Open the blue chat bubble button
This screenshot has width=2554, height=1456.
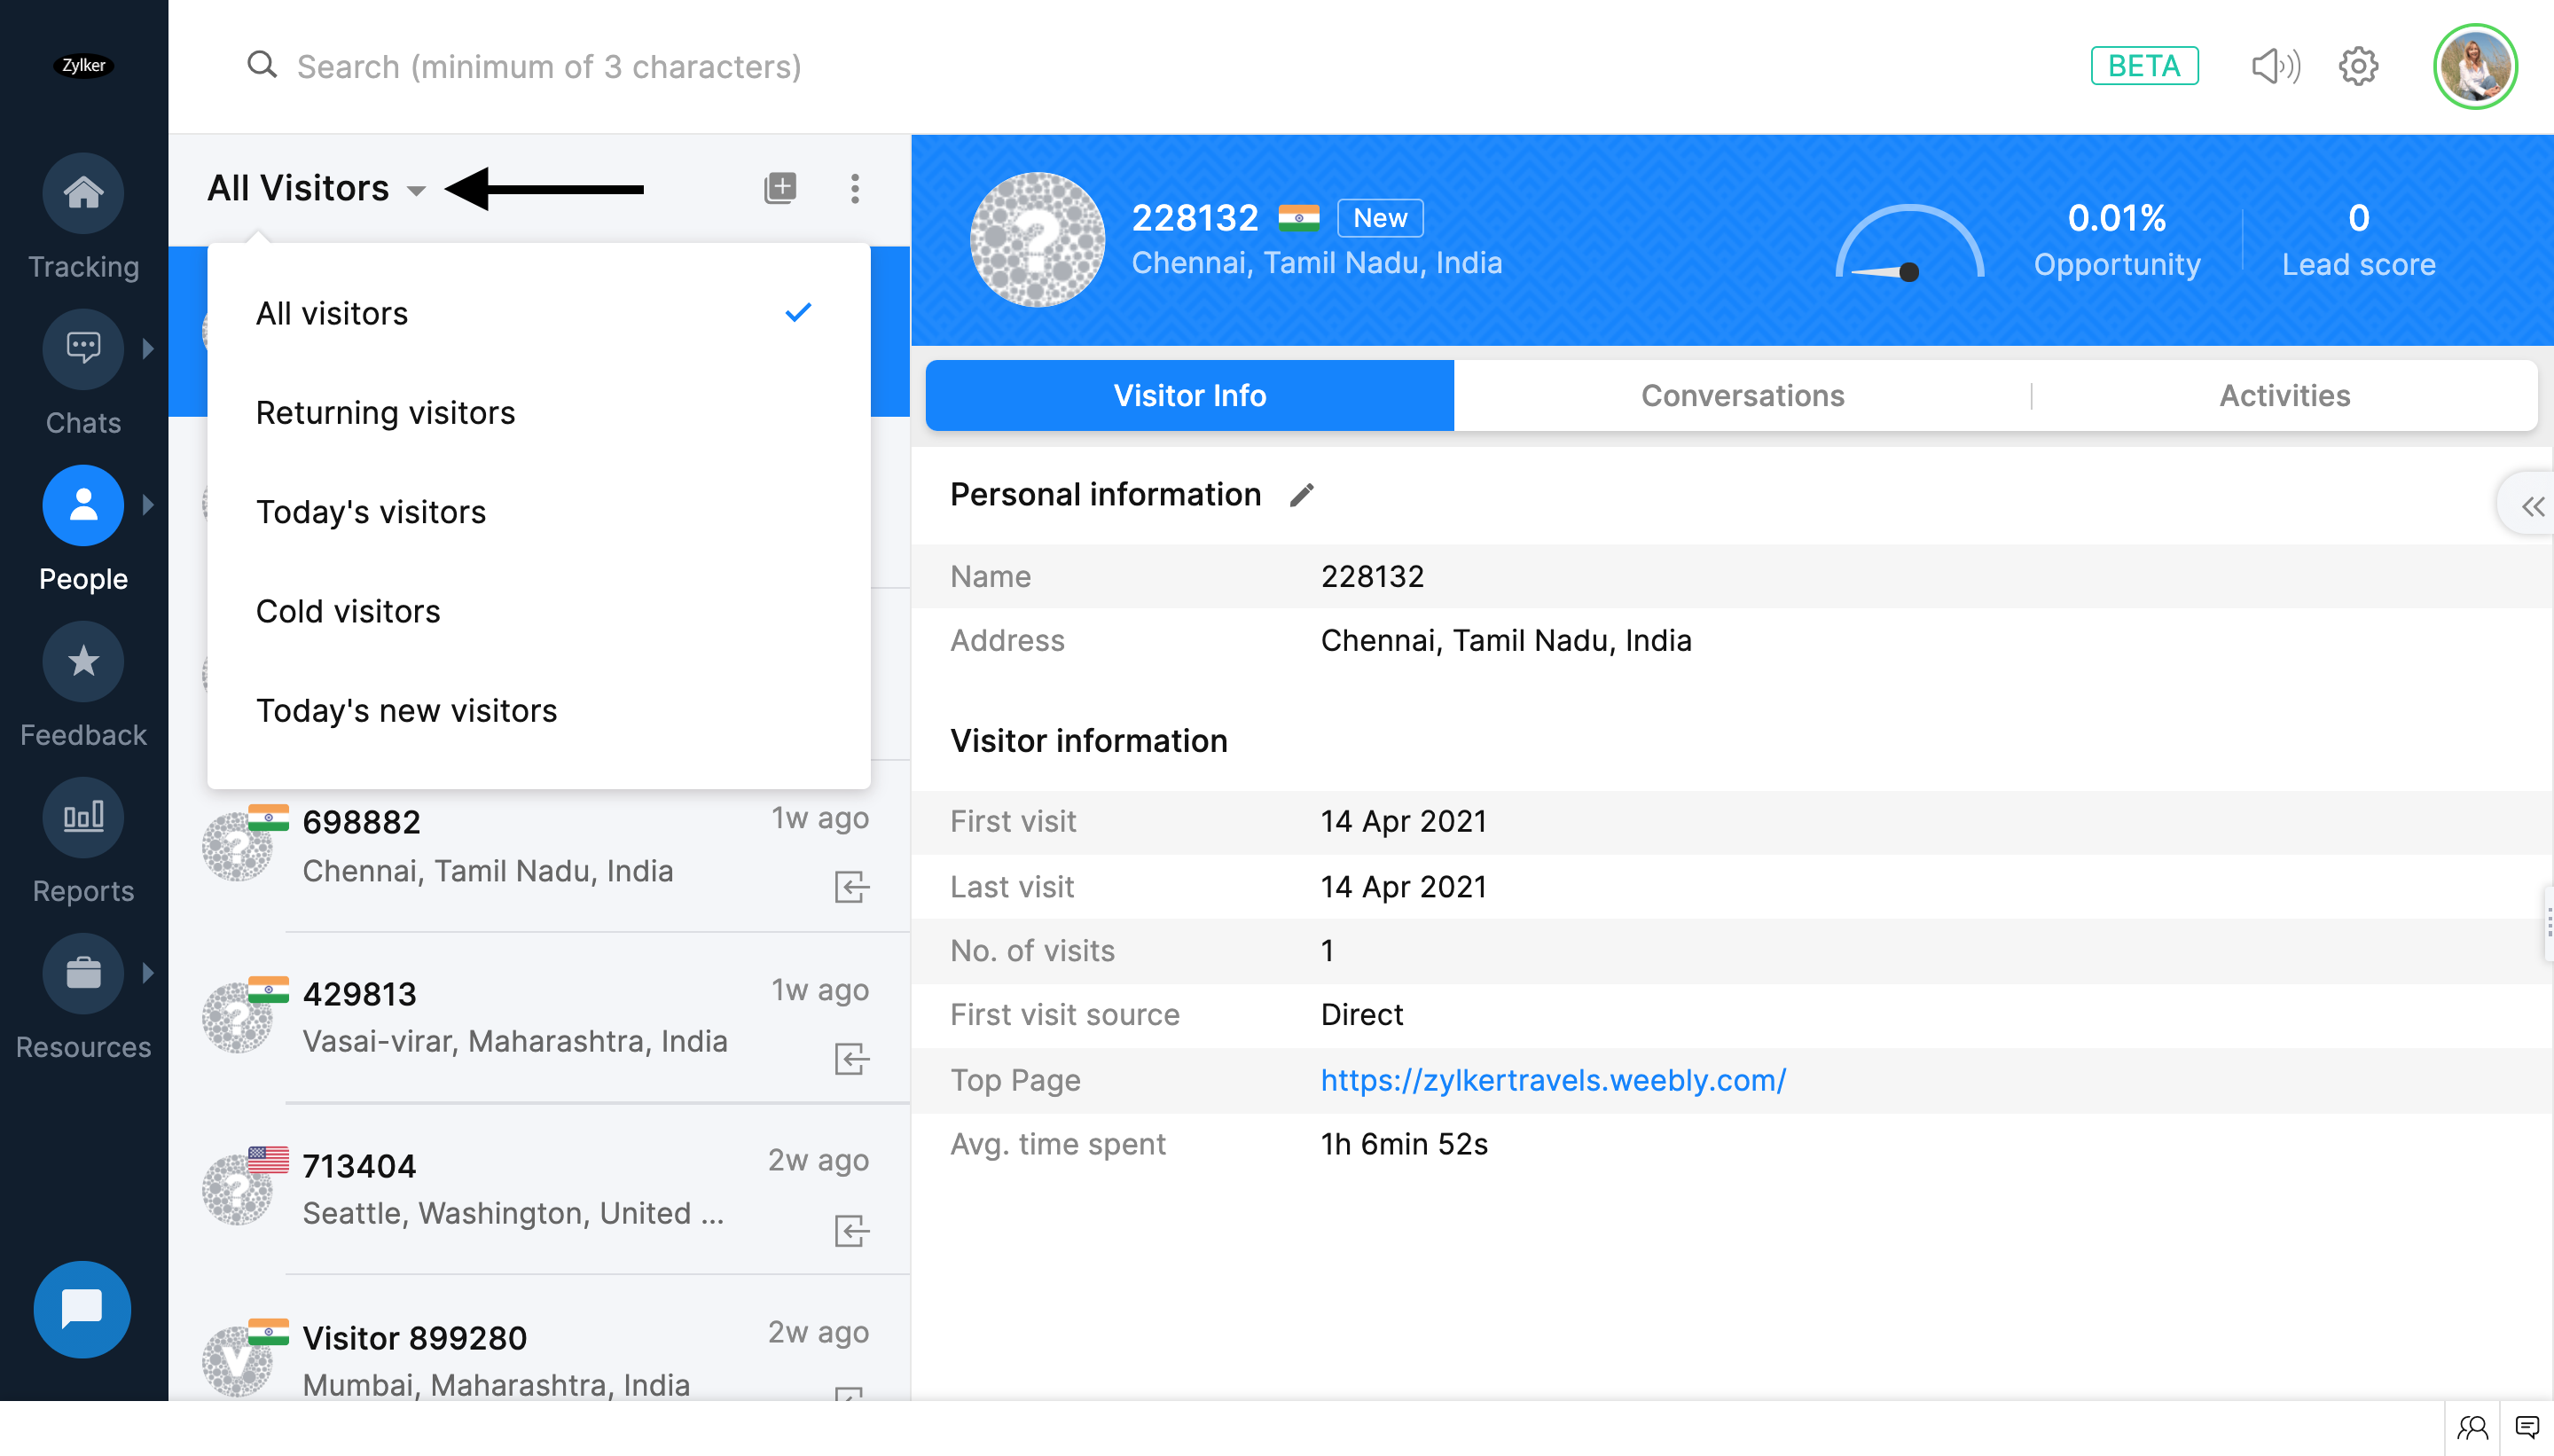pos(82,1309)
